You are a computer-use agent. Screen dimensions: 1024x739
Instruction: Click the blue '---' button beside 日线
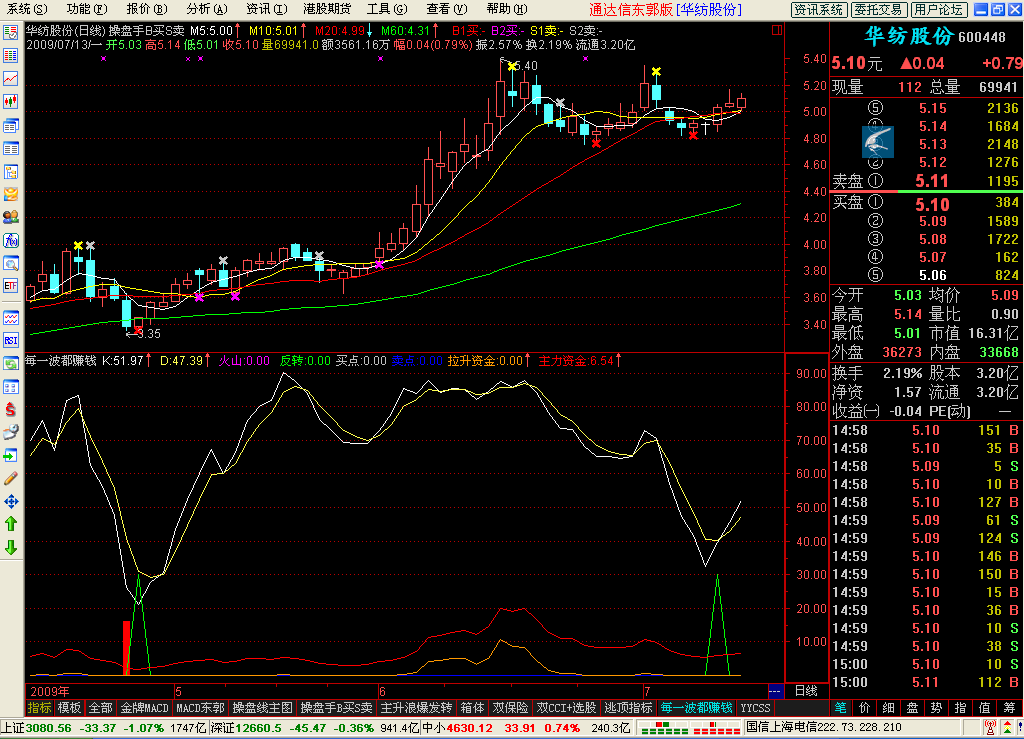pyautogui.click(x=775, y=691)
